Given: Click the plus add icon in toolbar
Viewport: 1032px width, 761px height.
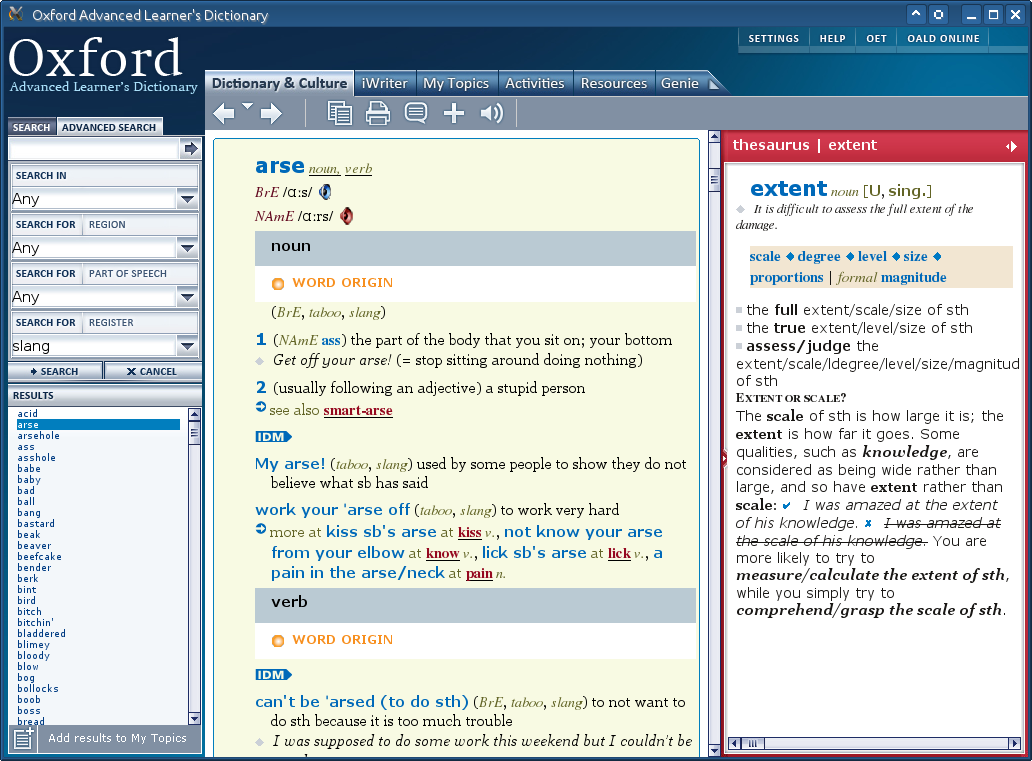Looking at the screenshot, I should click(454, 113).
